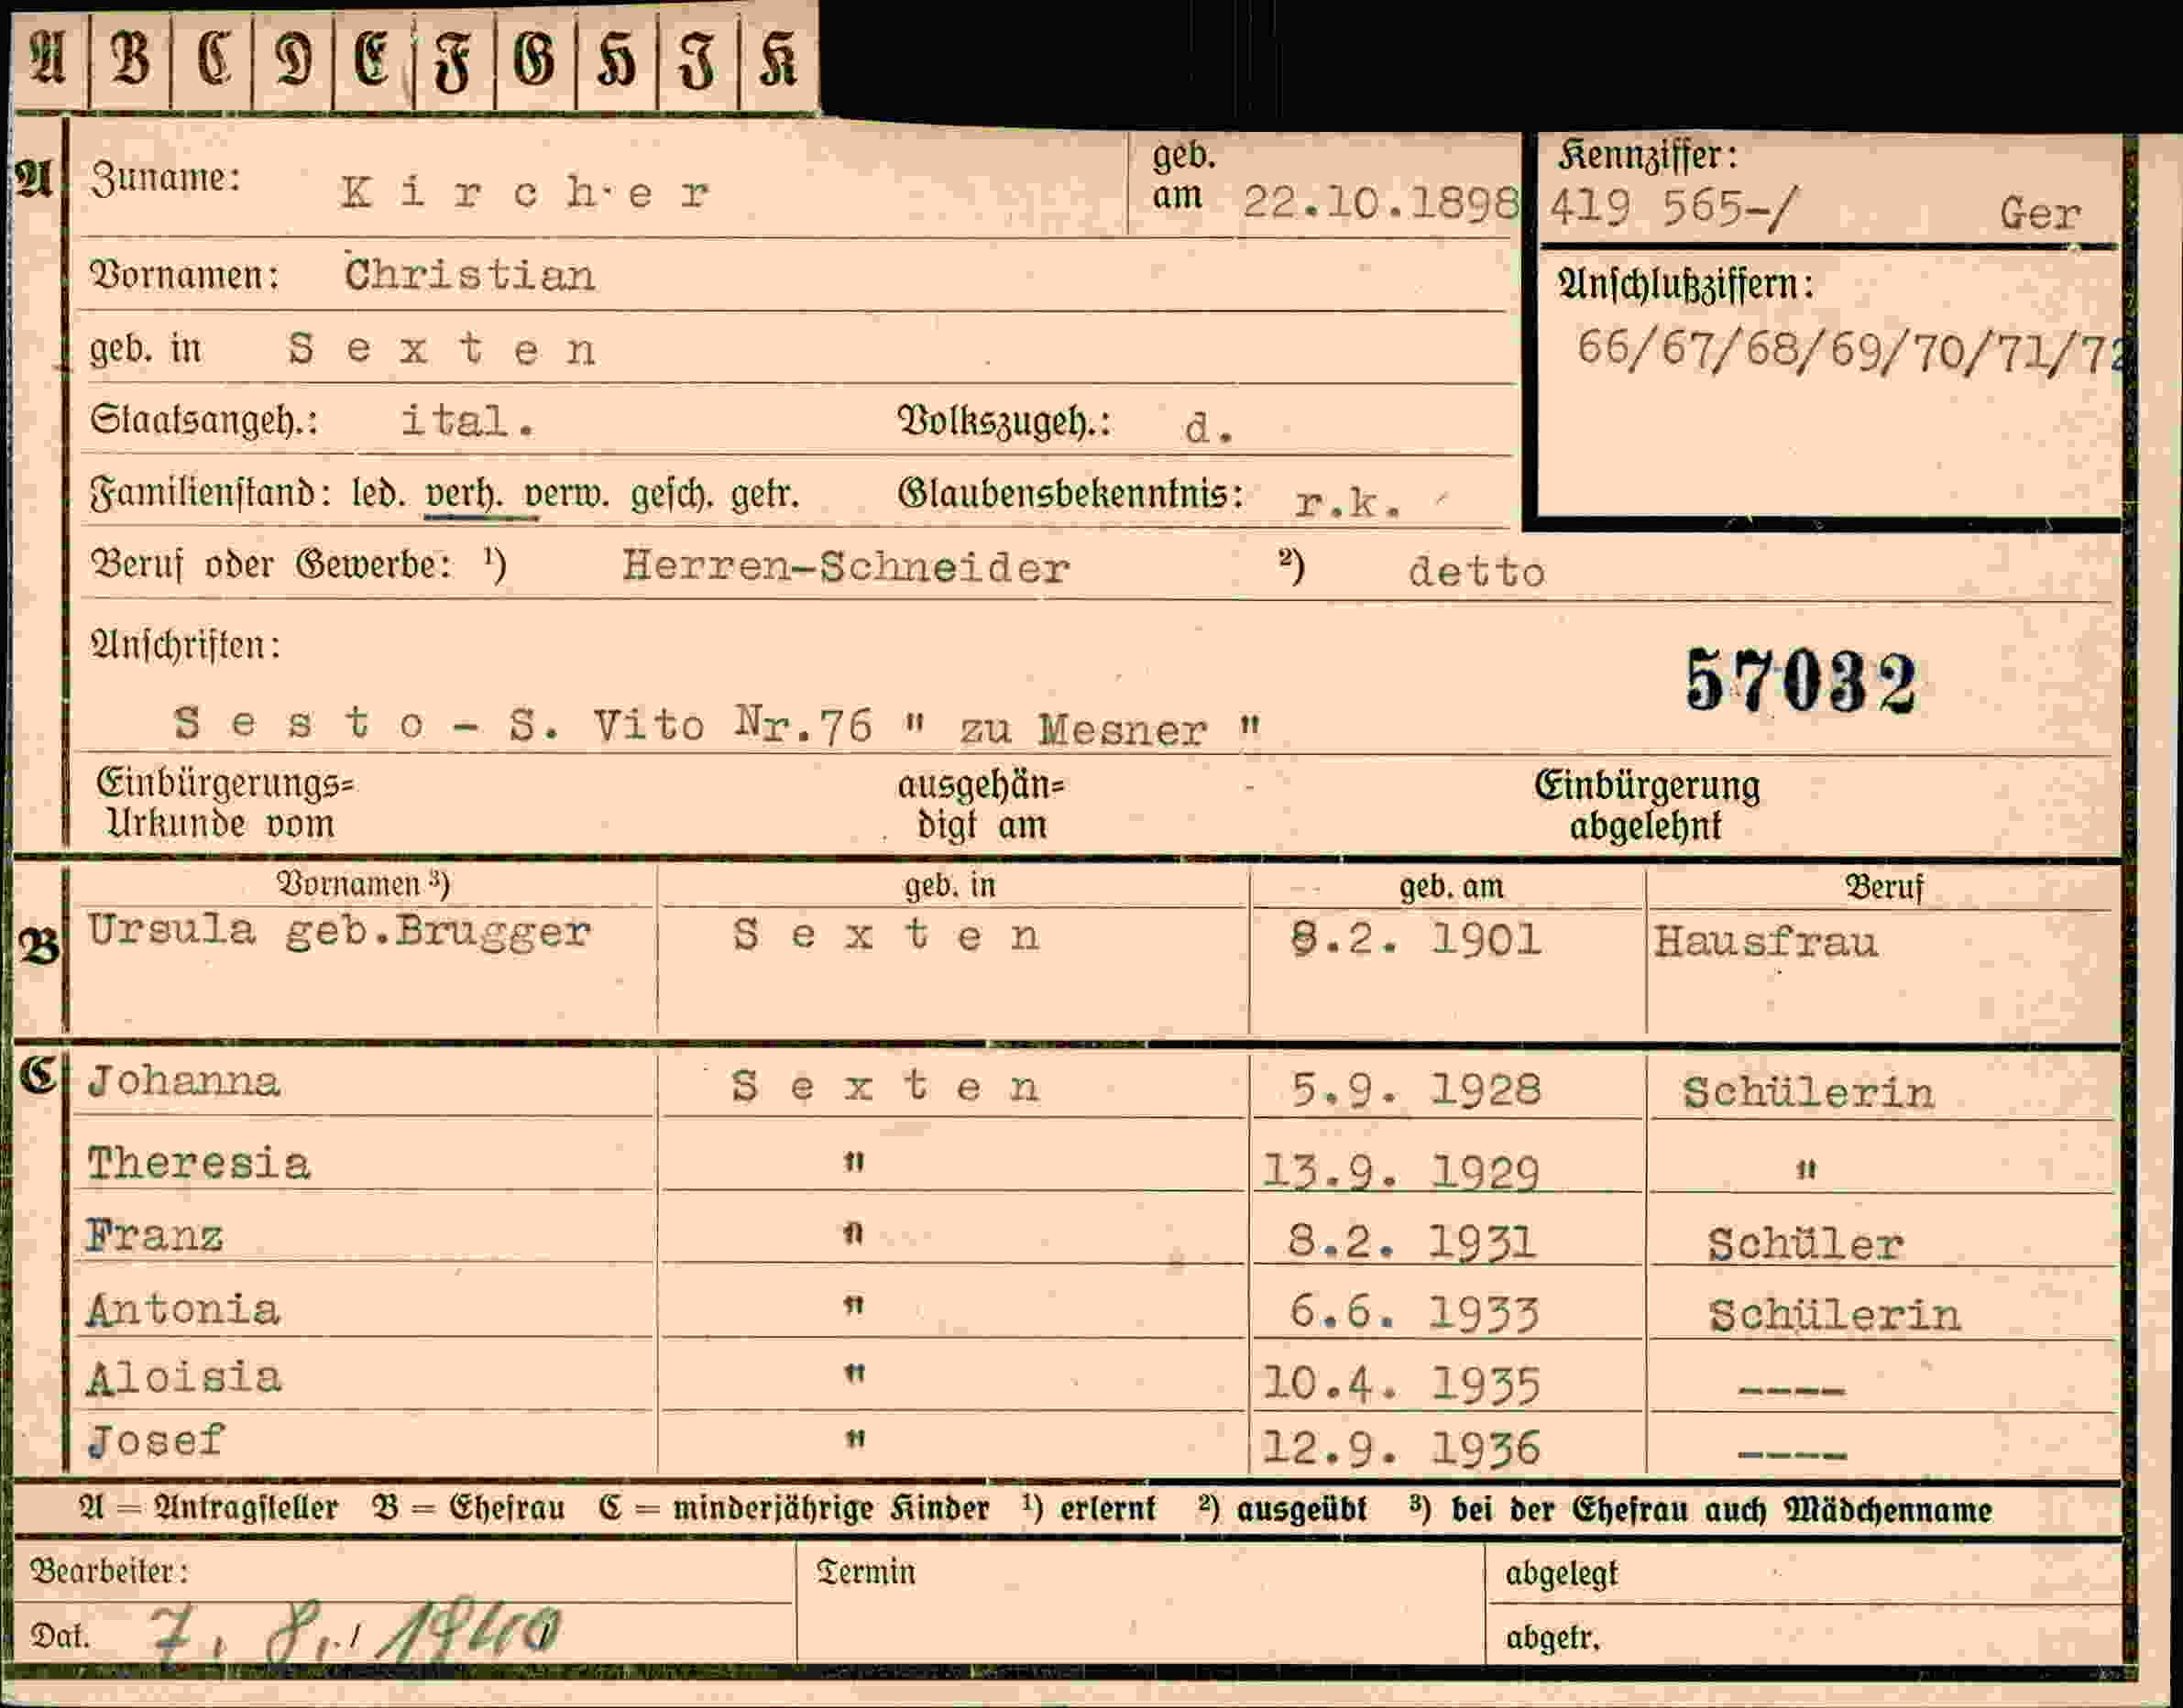
Task: Click the underlined marital status 'verh.'
Action: pos(464,494)
